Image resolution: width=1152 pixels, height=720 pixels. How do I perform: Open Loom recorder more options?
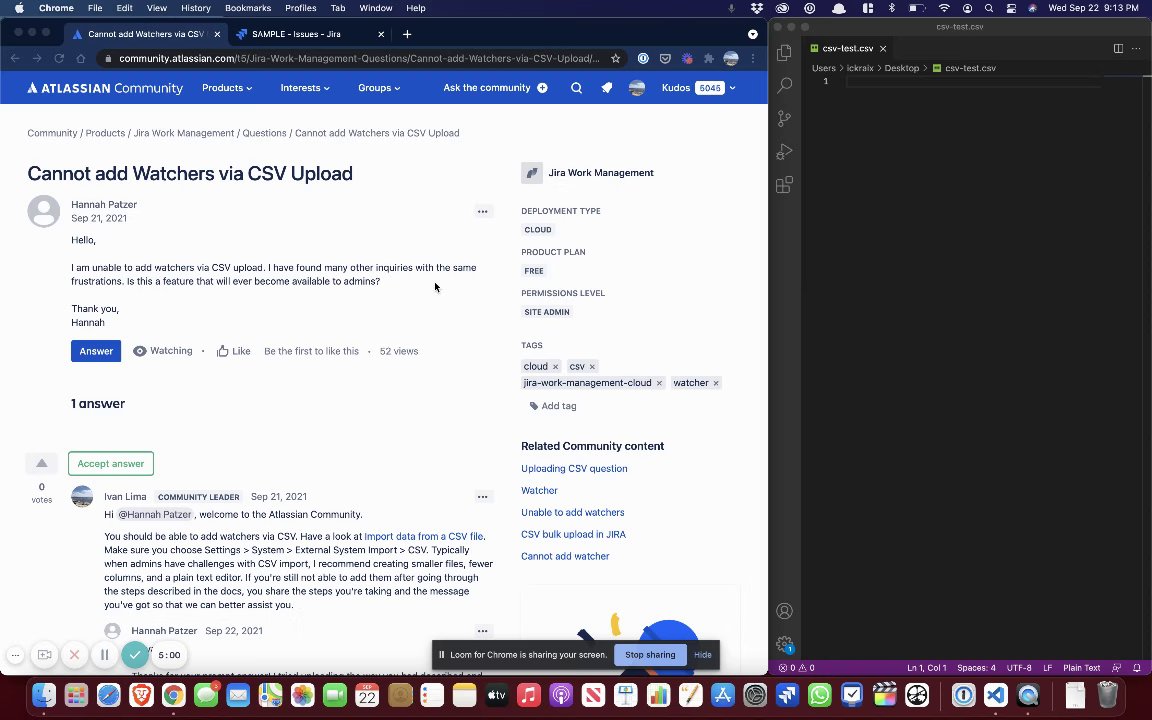click(x=15, y=655)
